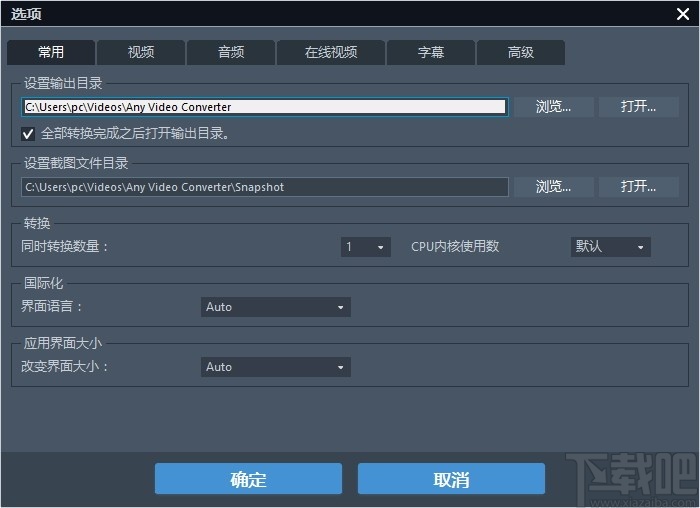Open the 界面语言 Auto dropdown
This screenshot has height=508, width=700.
point(275,307)
